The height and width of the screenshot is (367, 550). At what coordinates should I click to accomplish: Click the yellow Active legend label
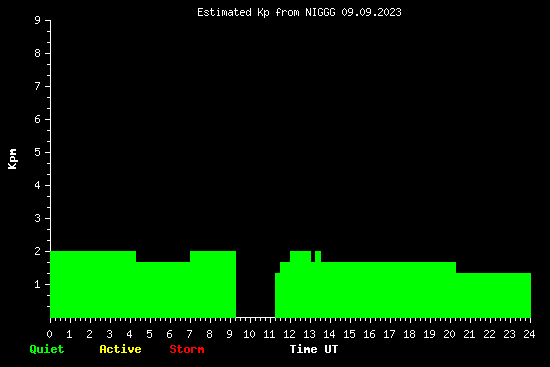point(120,349)
